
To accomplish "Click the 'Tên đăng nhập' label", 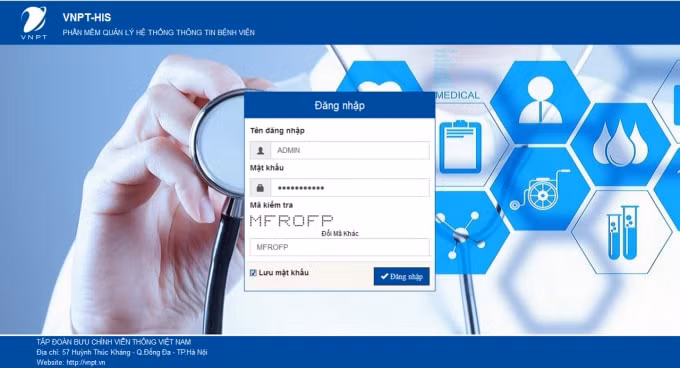I will [277, 130].
